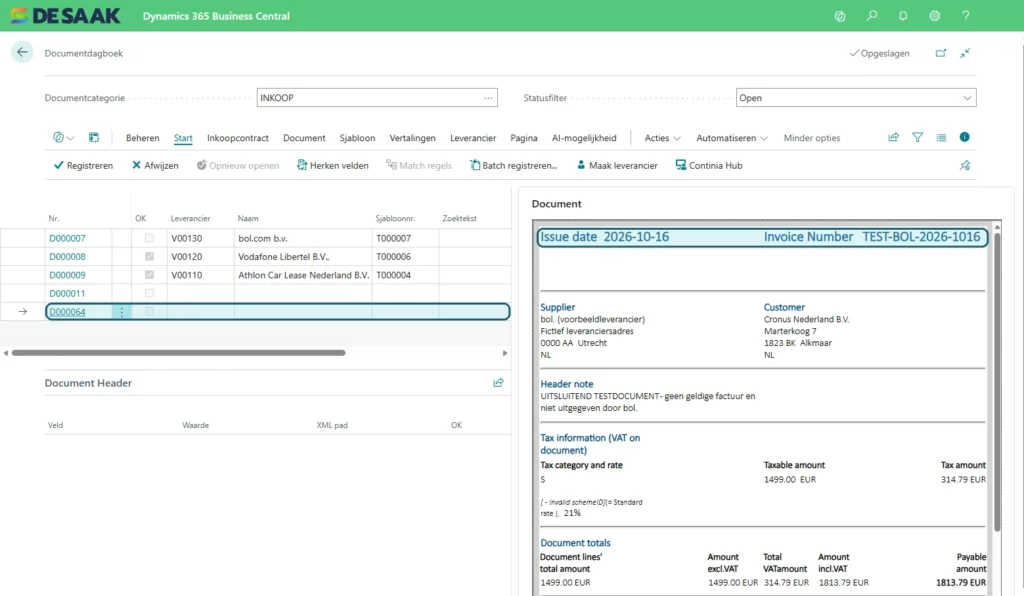Open lookup dots in Documentcategorie field
This screenshot has width=1024, height=596.
(x=488, y=98)
